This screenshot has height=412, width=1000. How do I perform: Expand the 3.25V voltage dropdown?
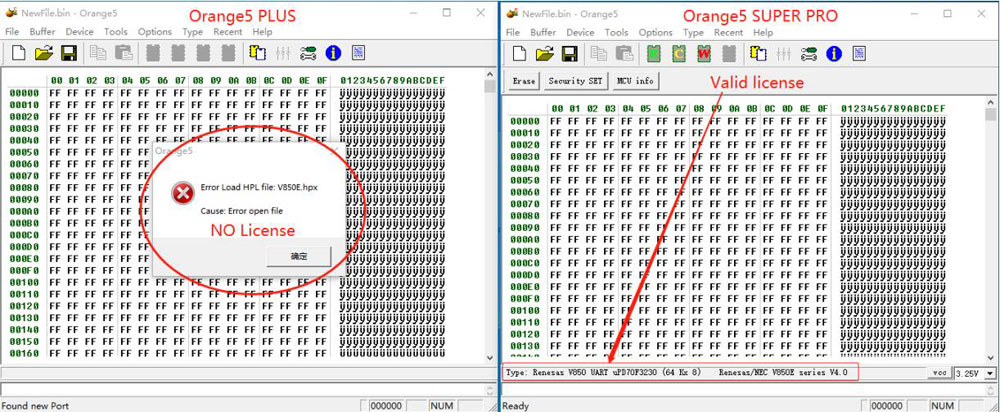click(990, 373)
